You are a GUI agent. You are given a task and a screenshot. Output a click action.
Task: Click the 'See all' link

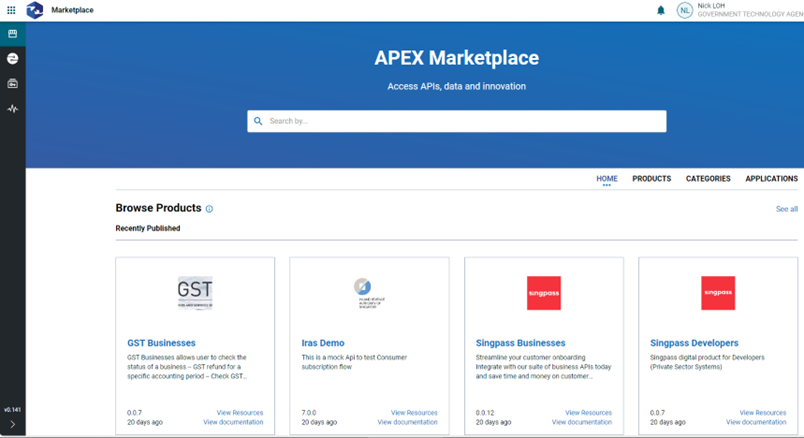[787, 209]
